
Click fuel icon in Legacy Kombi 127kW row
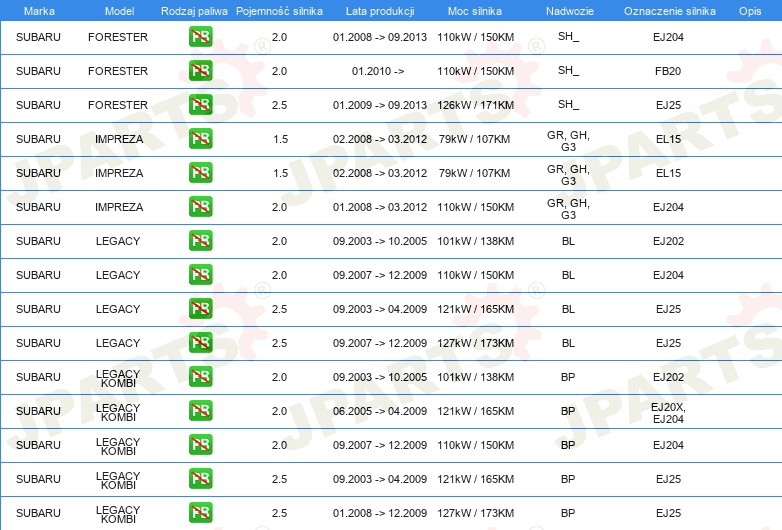[200, 513]
